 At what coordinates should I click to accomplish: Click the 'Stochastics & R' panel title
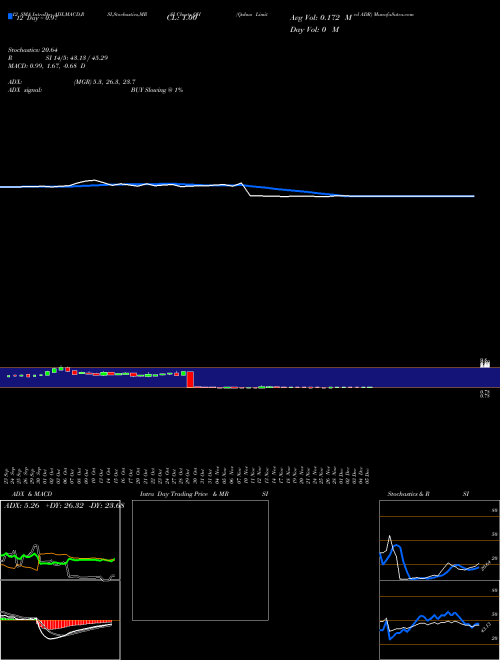[x=409, y=494]
